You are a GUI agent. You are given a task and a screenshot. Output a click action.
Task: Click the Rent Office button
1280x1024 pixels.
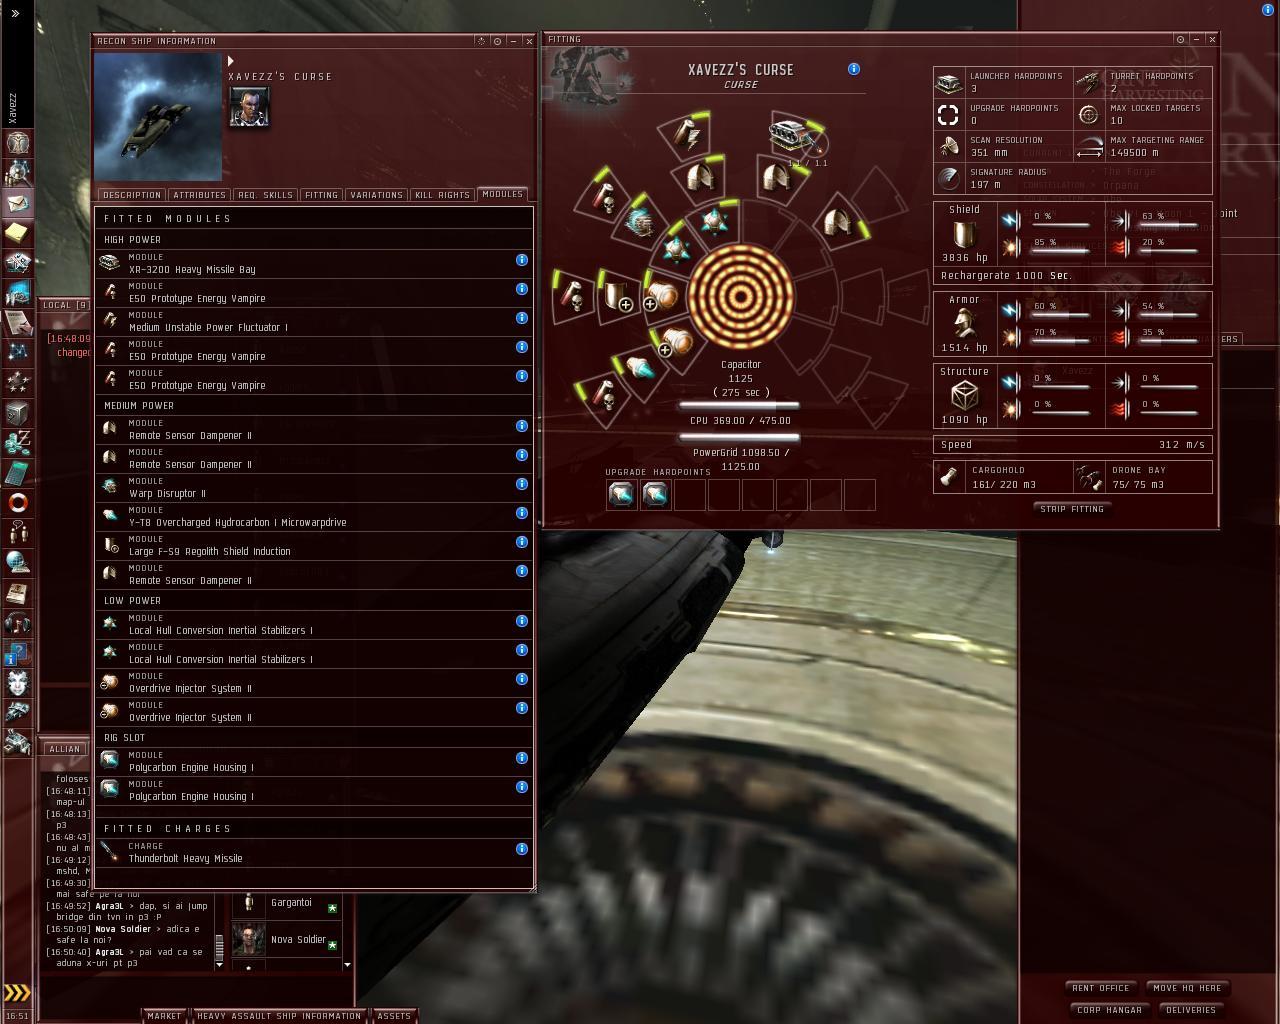pyautogui.click(x=1101, y=988)
